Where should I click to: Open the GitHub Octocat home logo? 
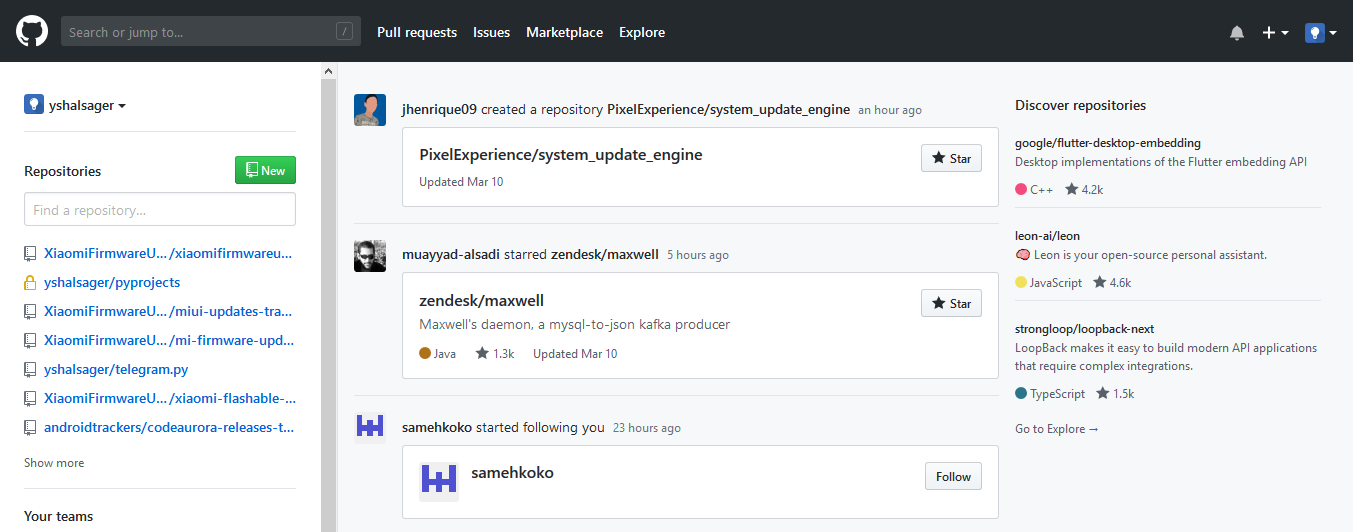32,32
